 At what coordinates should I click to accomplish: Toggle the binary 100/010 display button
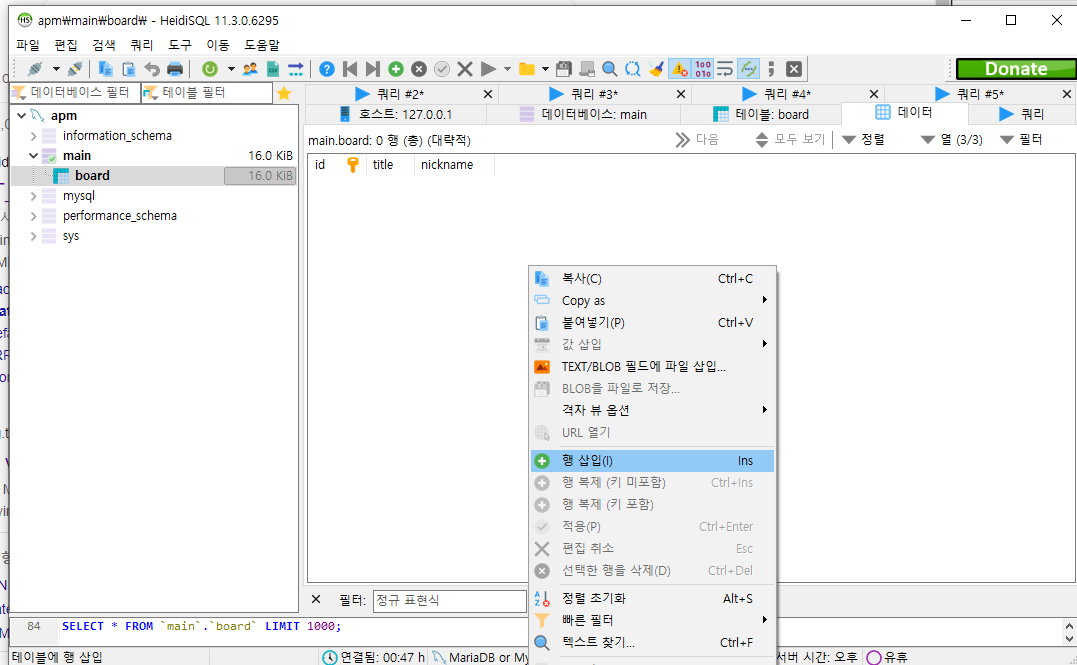point(703,69)
